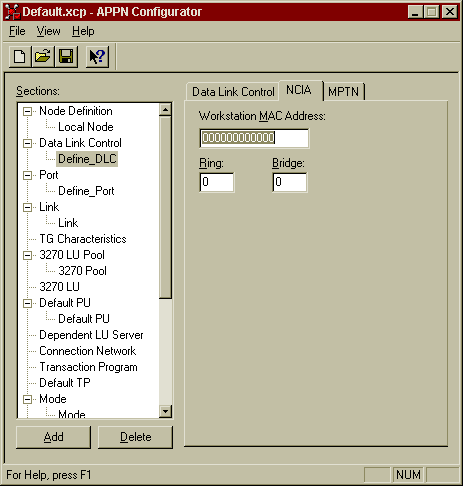Click the APPN Configurator title bar icon
The height and width of the screenshot is (486, 463).
coord(12,12)
